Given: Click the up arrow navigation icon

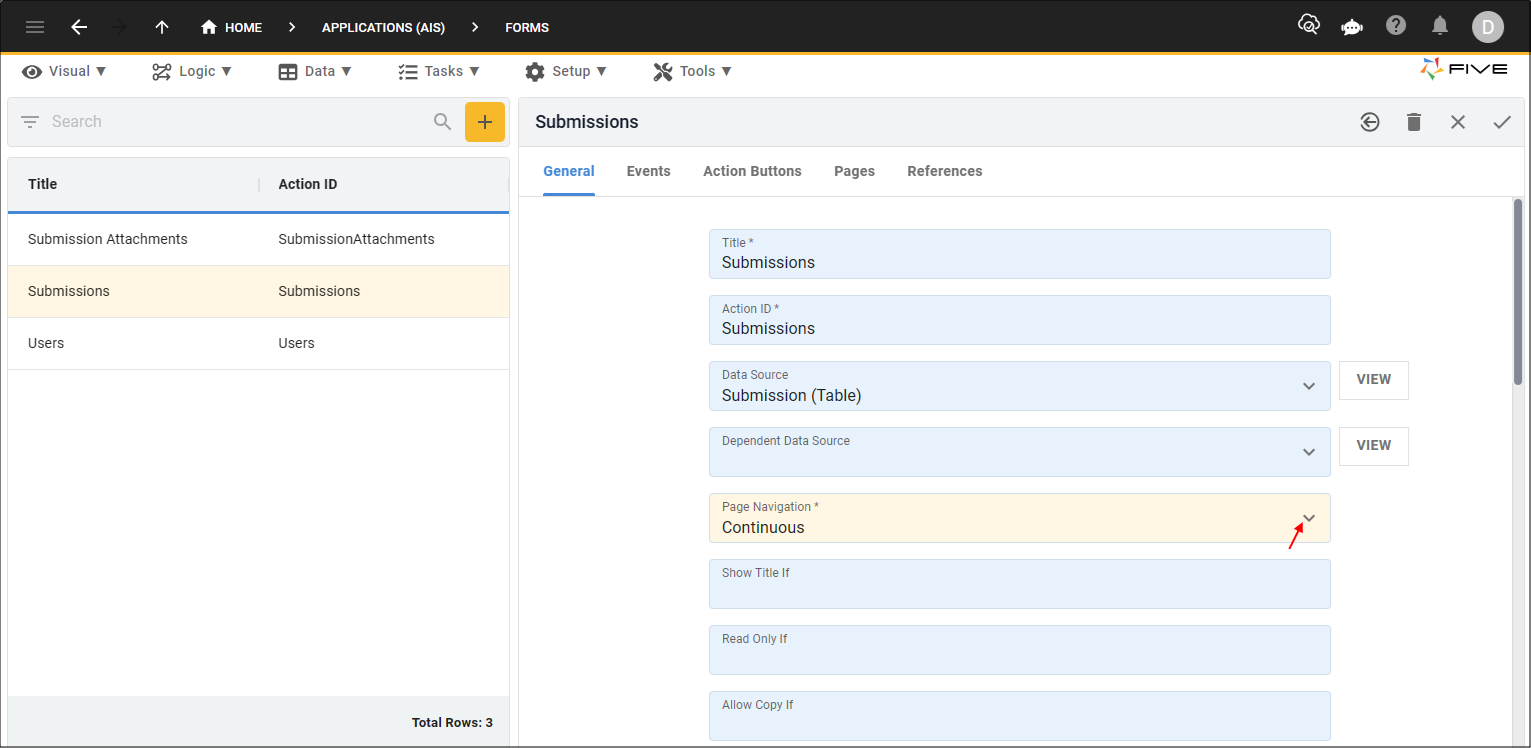Looking at the screenshot, I should point(162,27).
